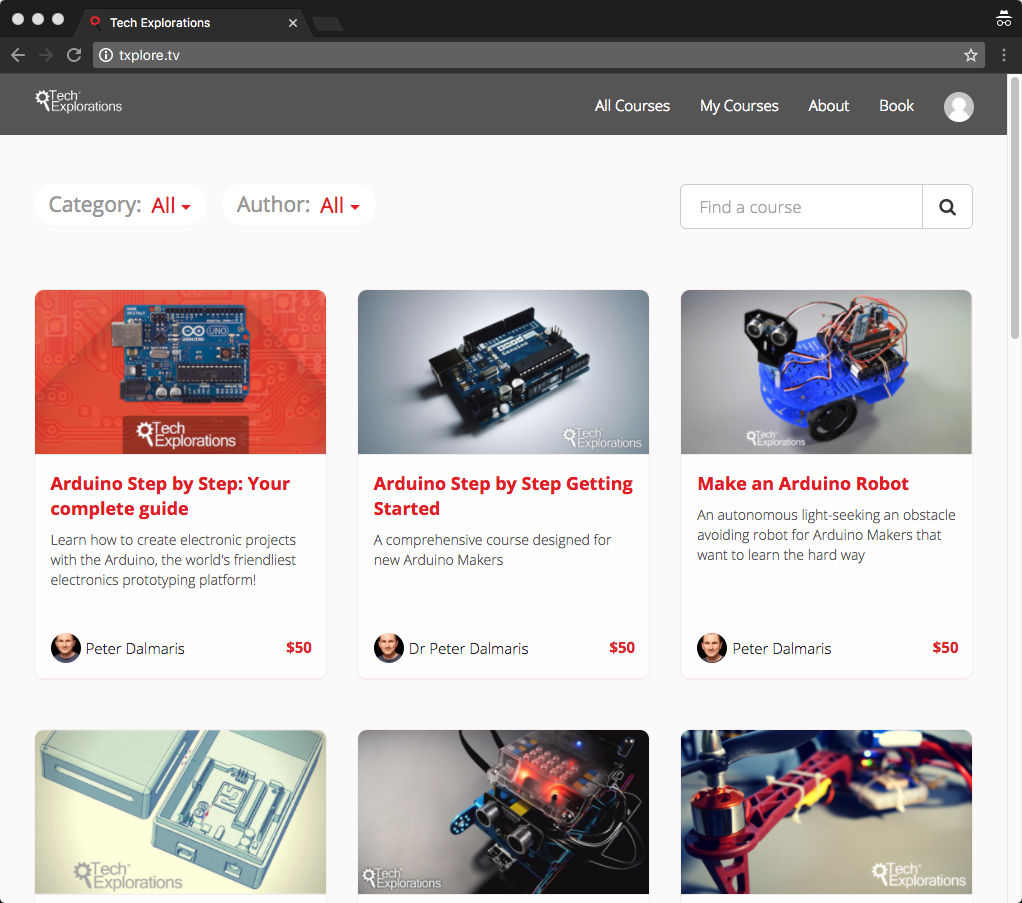Click description 'A comprehensive course designed for new Arduino Makers'

(x=493, y=550)
